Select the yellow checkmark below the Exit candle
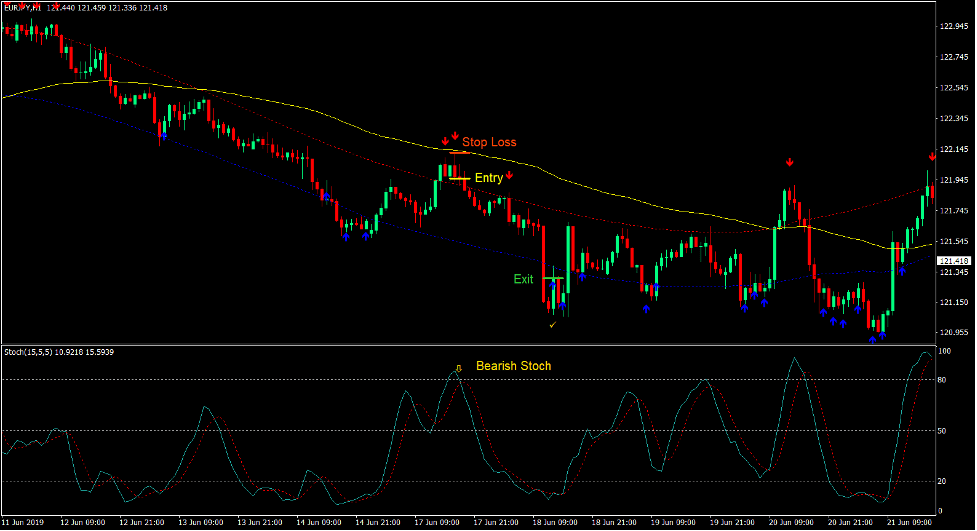Image resolution: width=977 pixels, height=531 pixels. 551,324
